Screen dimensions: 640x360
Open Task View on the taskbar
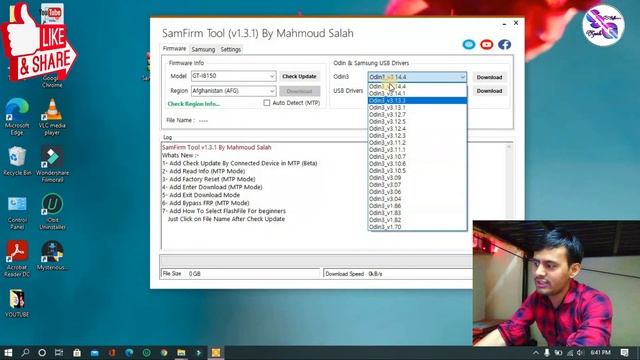pyautogui.click(x=59, y=353)
